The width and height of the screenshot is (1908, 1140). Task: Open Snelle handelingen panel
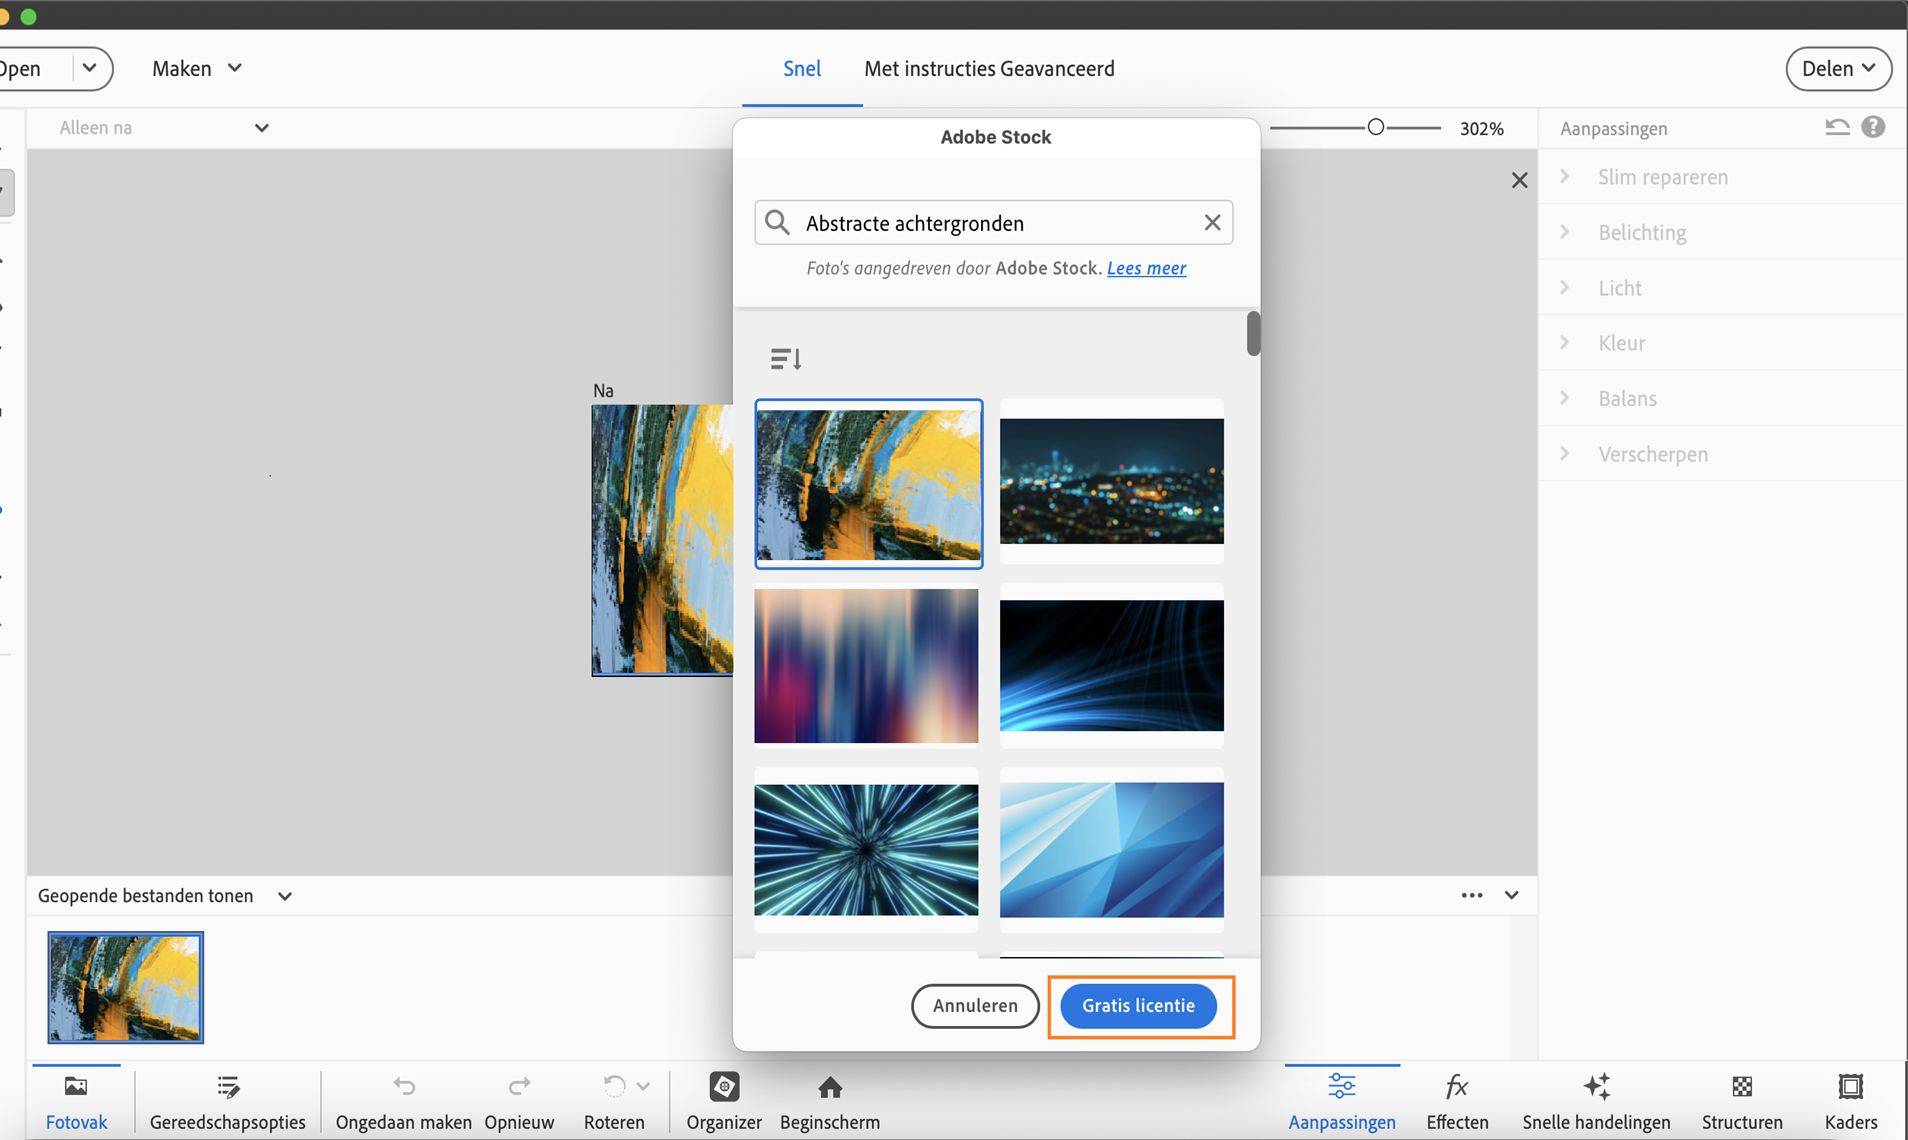pyautogui.click(x=1596, y=1100)
